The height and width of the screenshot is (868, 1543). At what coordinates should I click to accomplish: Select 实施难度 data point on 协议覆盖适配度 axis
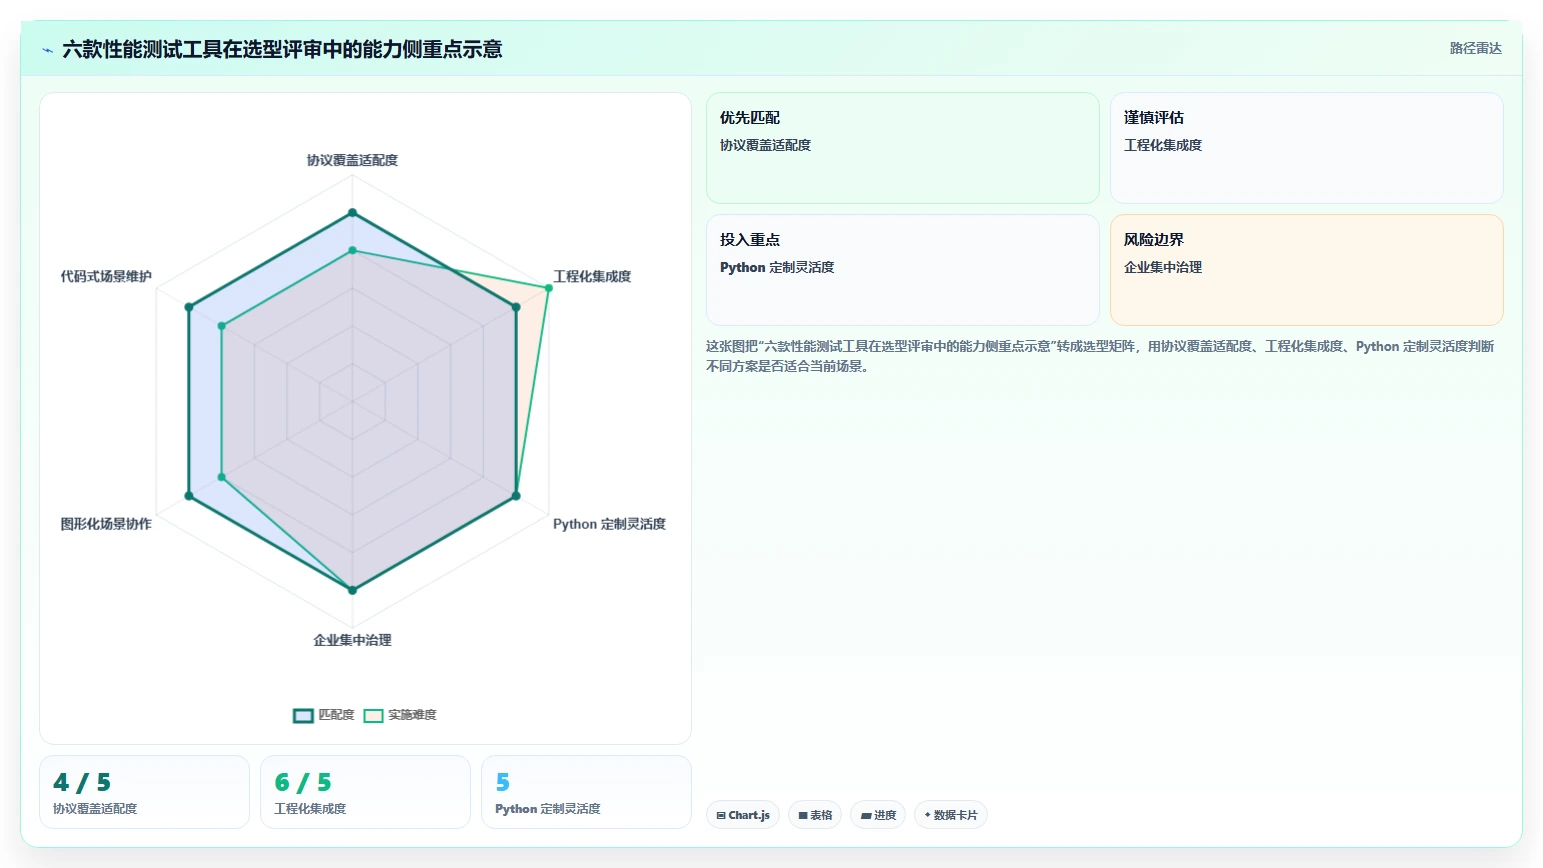tap(352, 250)
